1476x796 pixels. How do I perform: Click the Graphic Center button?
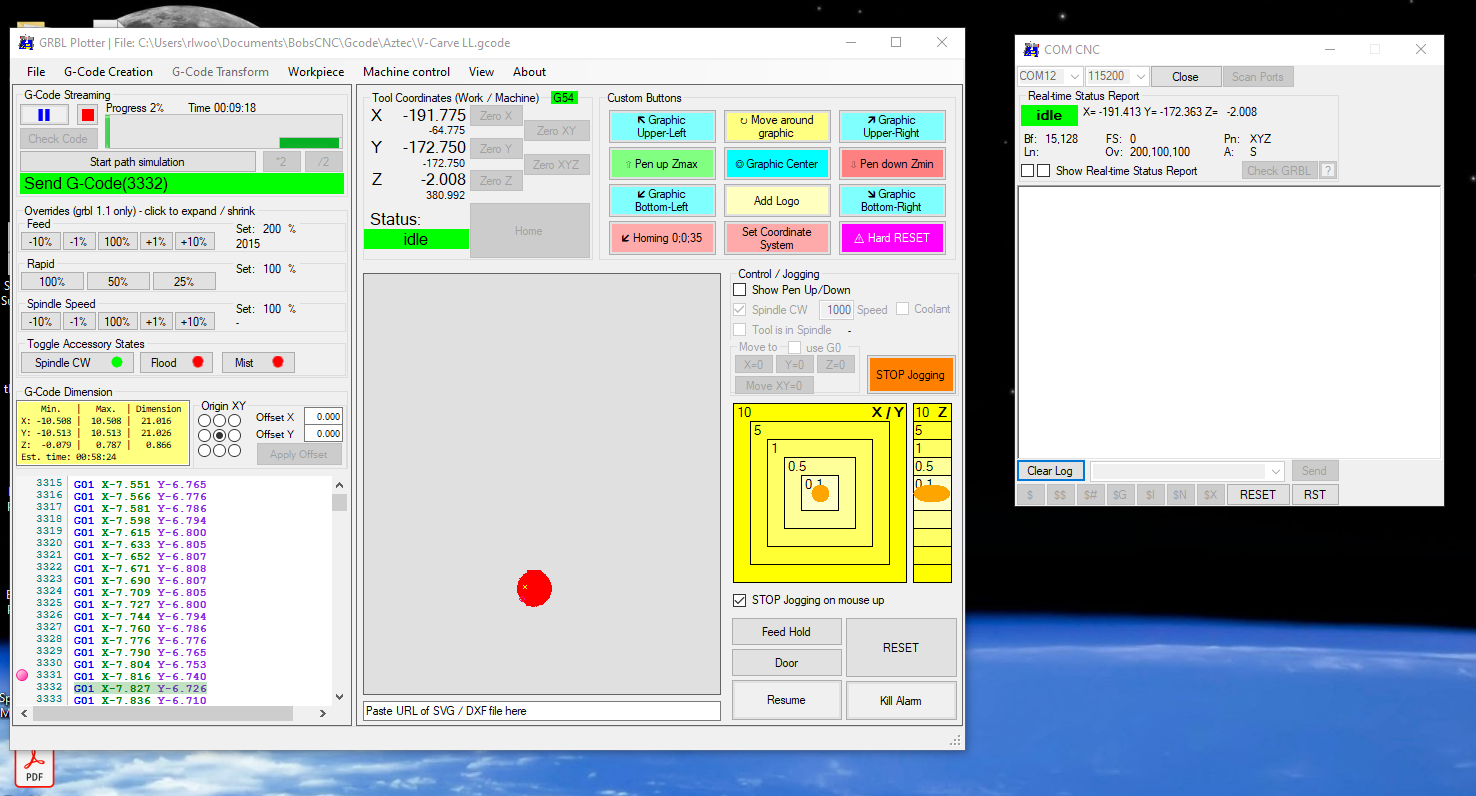tap(776, 164)
